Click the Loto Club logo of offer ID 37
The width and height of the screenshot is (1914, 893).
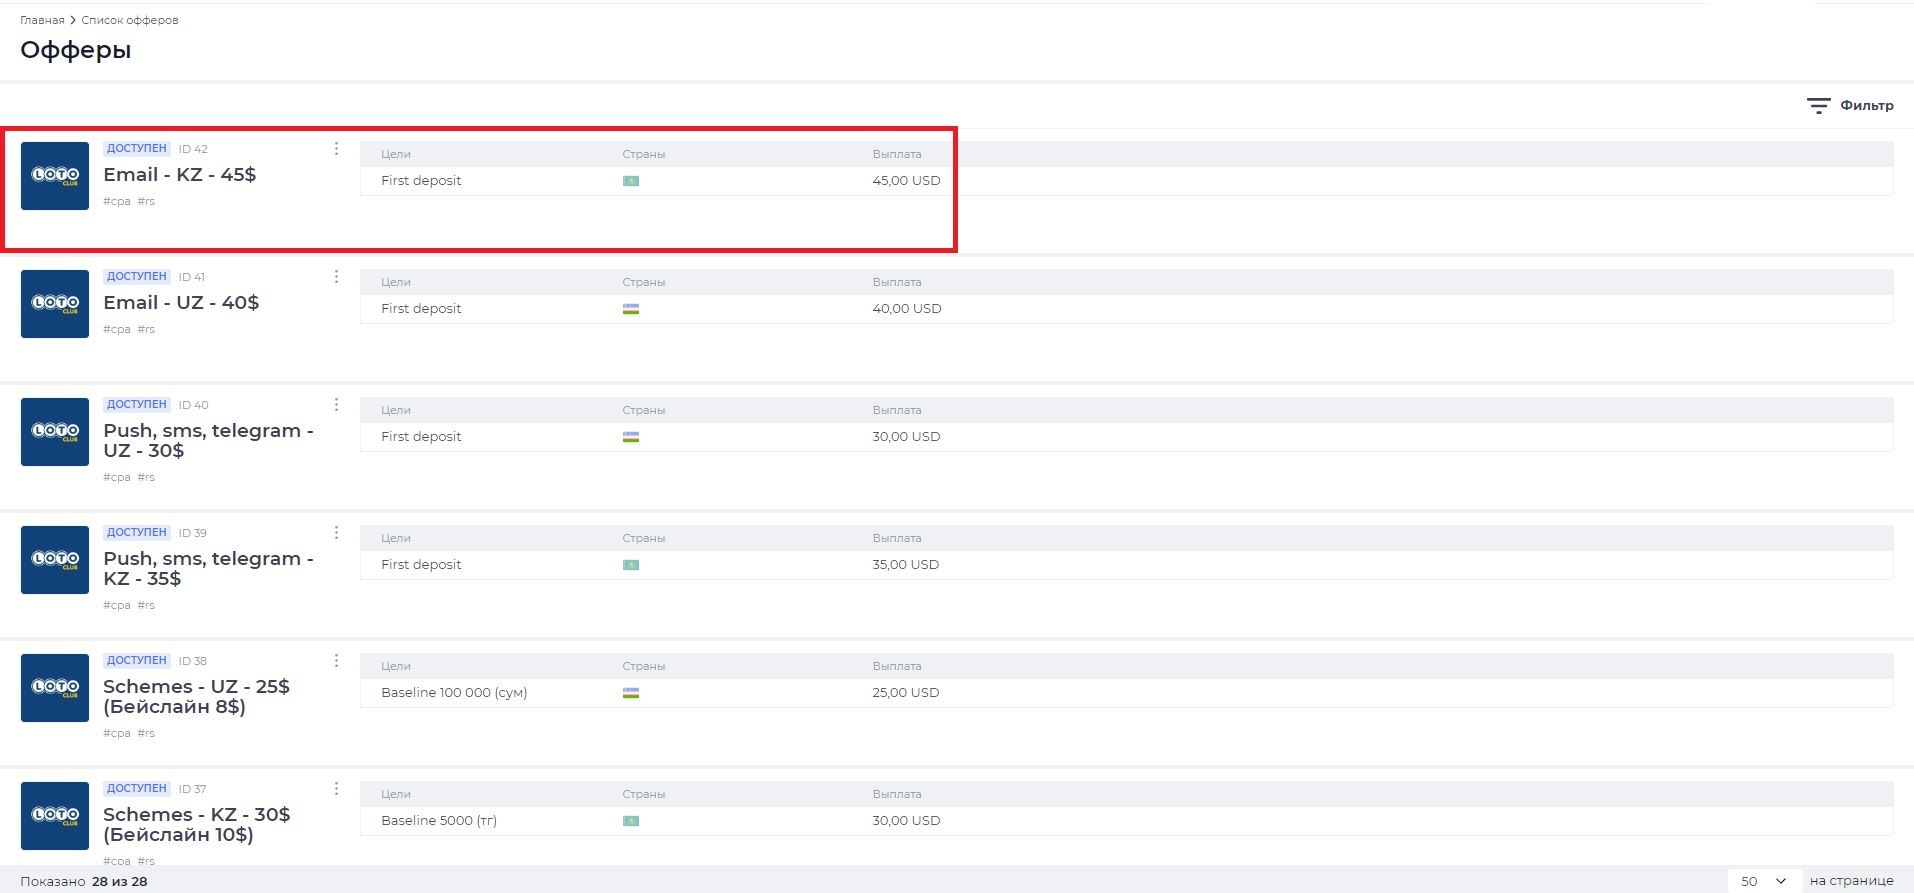(55, 816)
